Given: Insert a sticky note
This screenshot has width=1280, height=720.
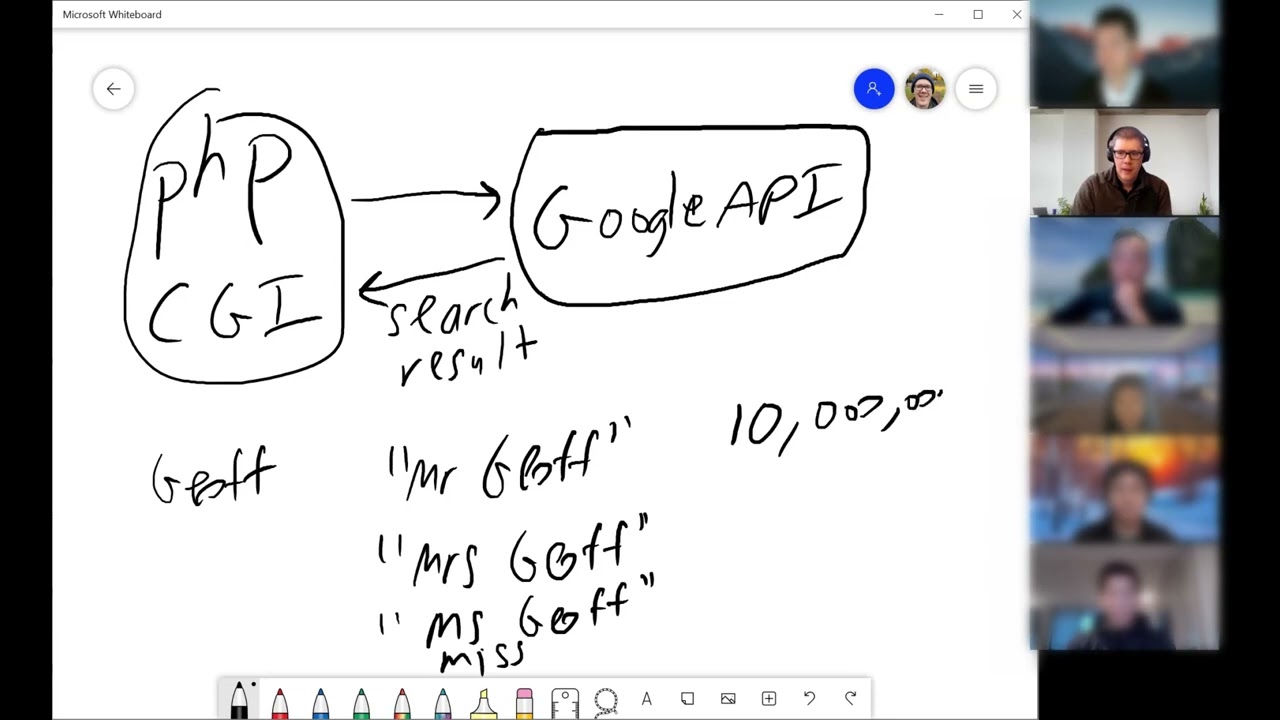Looking at the screenshot, I should 687,699.
